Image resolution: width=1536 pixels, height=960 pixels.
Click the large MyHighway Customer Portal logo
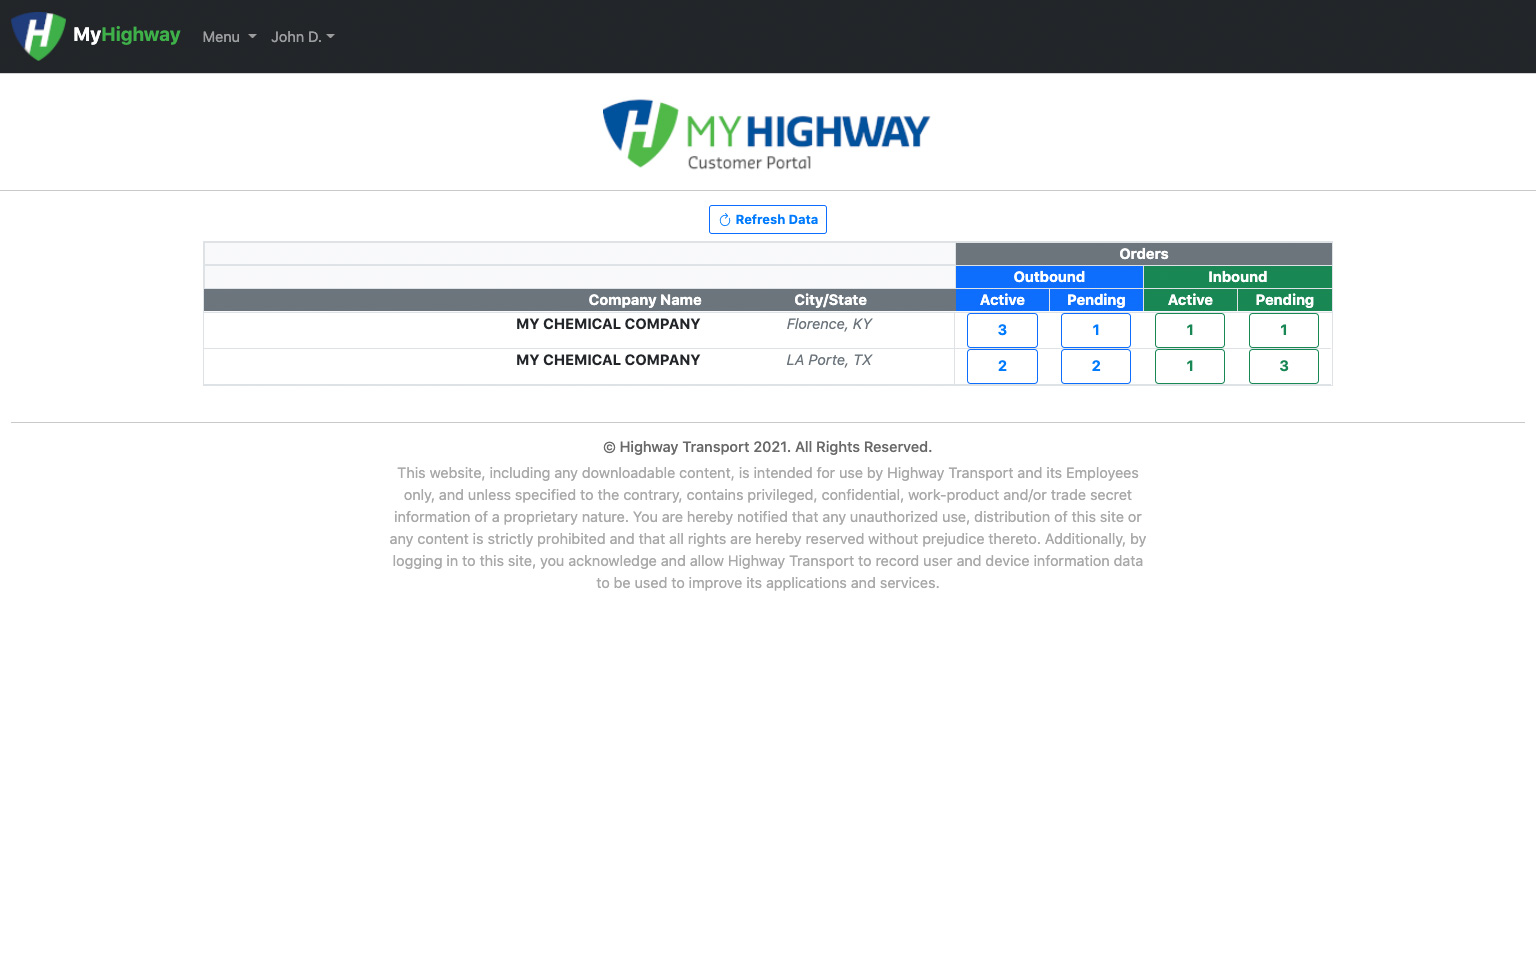click(767, 134)
